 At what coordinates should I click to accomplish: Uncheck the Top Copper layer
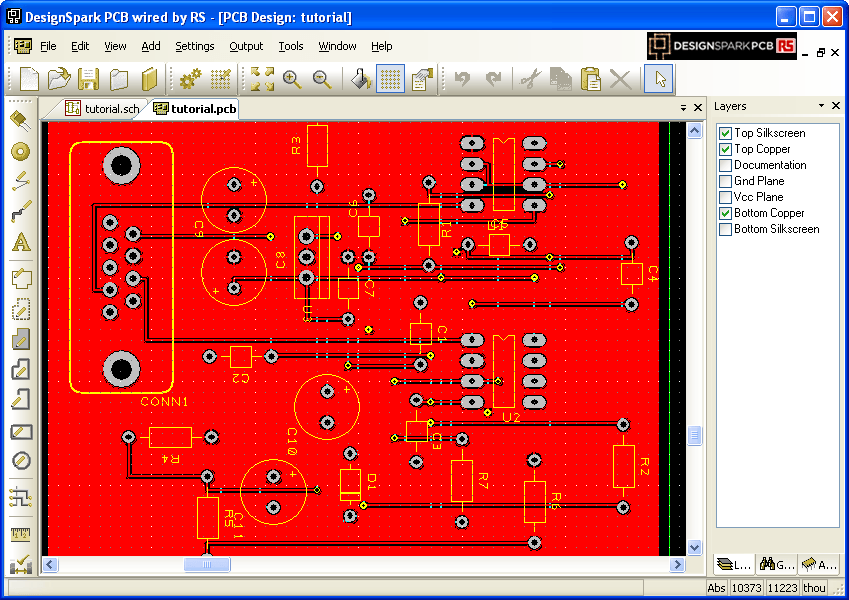725,149
